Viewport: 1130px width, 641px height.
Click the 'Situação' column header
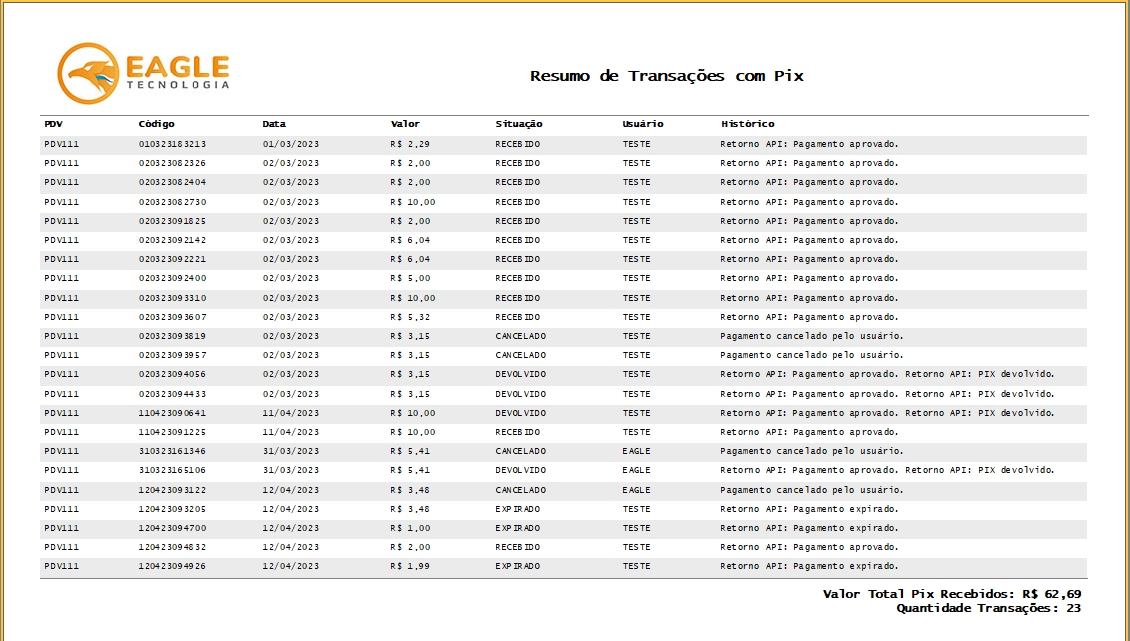click(519, 124)
